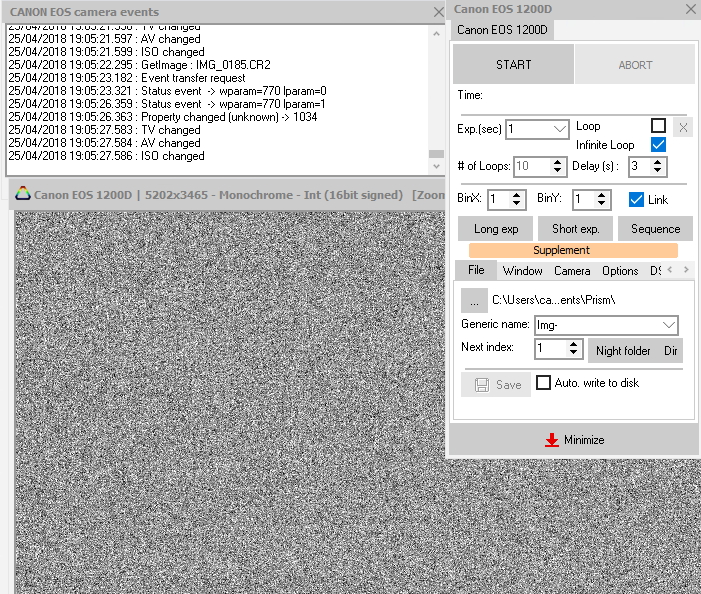Click the Prism logo icon in image title
Image resolution: width=701 pixels, height=594 pixels.
click(x=22, y=194)
